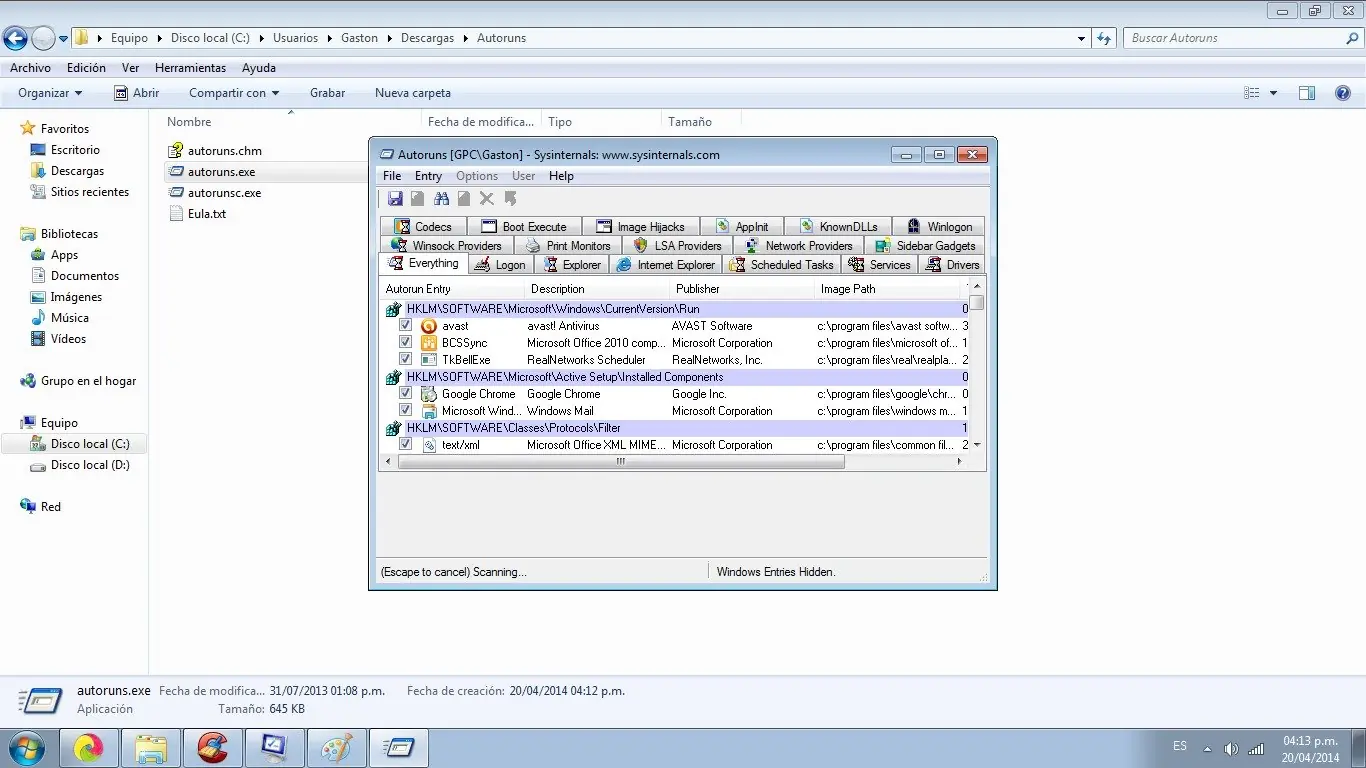Open the Explorer help question mark icon
The width and height of the screenshot is (1366, 768).
pyautogui.click(x=1343, y=93)
